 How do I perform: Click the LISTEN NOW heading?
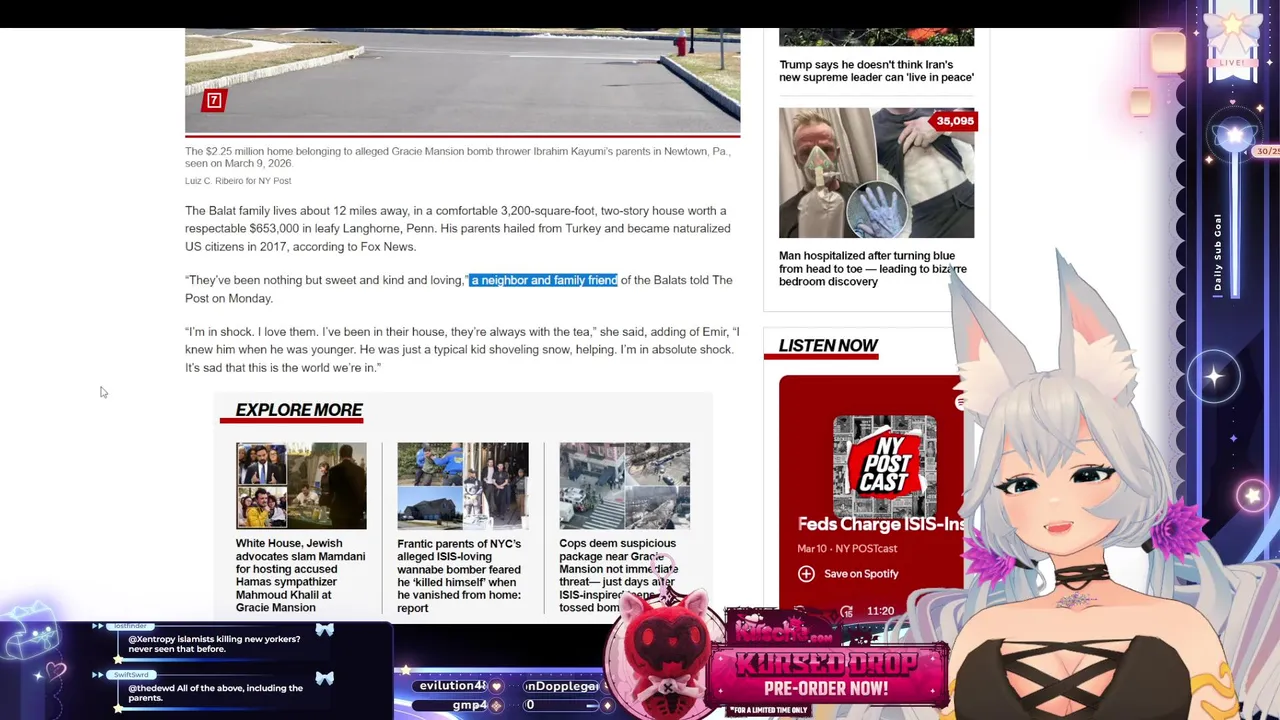[828, 346]
